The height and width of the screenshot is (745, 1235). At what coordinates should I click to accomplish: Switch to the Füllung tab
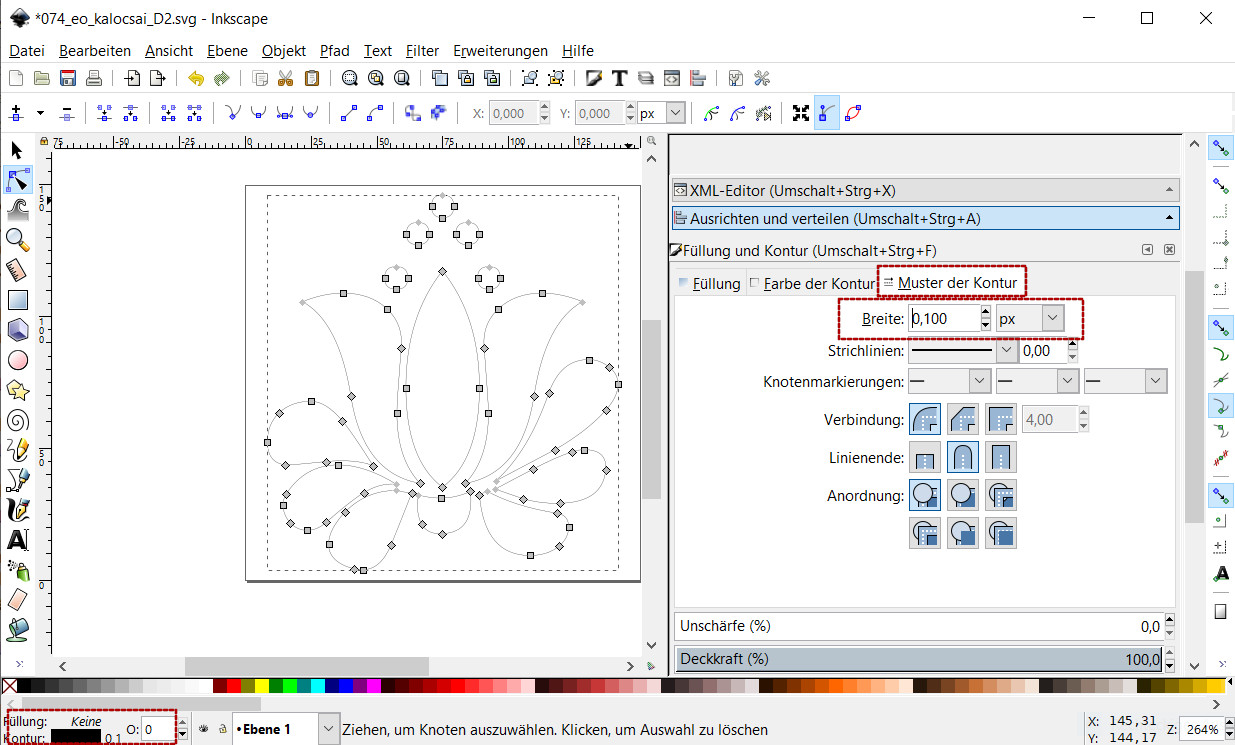click(x=710, y=283)
